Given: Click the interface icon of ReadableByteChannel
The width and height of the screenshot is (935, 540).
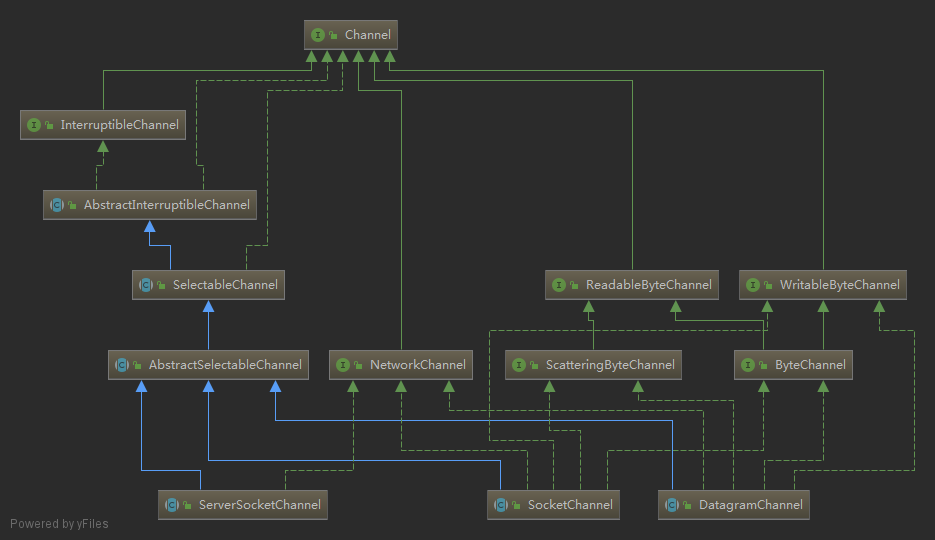Looking at the screenshot, I should pyautogui.click(x=559, y=285).
